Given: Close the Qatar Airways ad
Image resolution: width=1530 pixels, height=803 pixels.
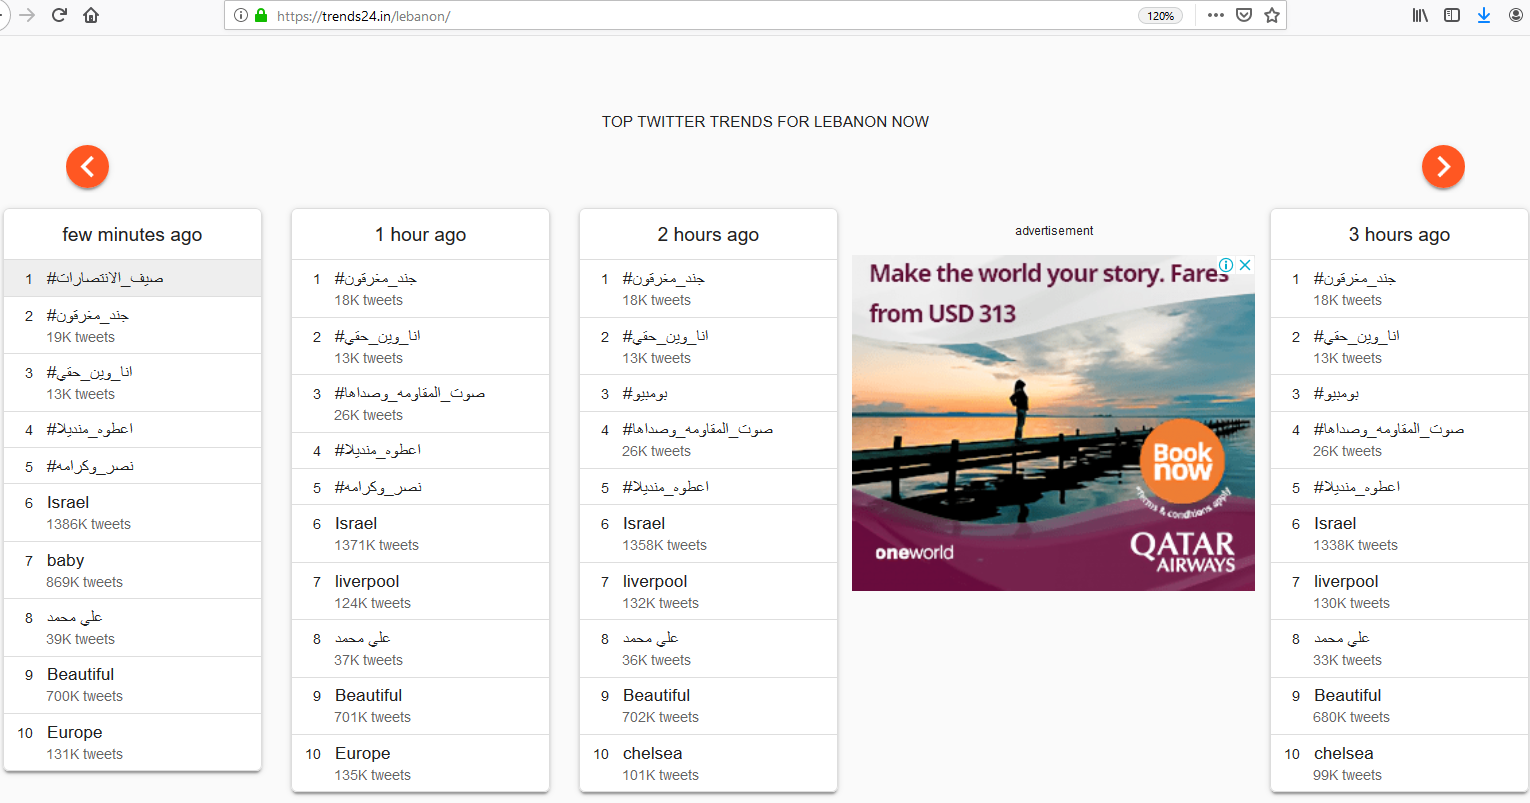Looking at the screenshot, I should click(1245, 265).
